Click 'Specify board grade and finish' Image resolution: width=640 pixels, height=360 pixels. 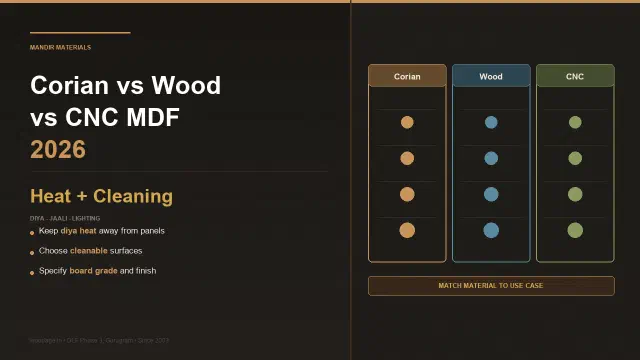(x=98, y=271)
